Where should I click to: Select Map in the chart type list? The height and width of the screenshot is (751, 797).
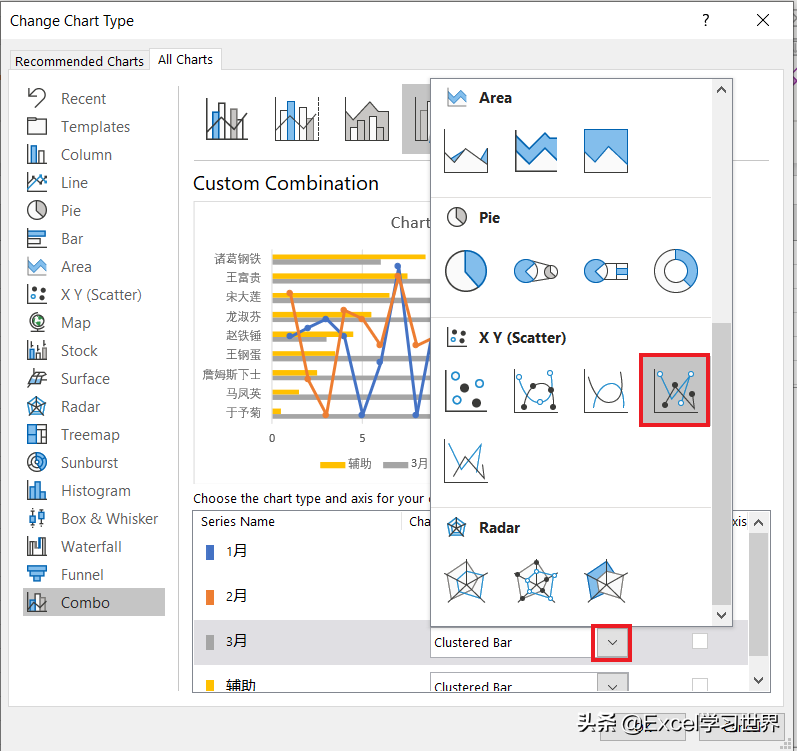pyautogui.click(x=94, y=323)
